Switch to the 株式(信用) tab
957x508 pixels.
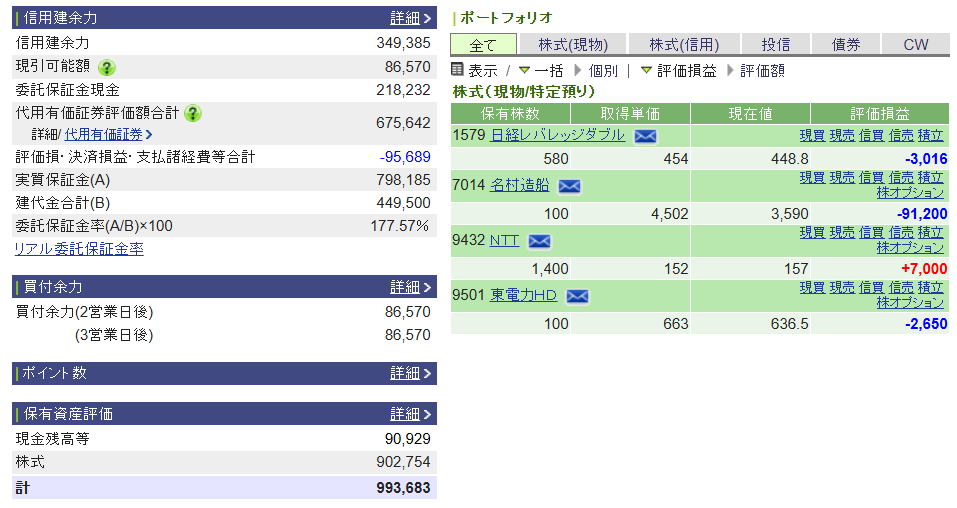[x=684, y=44]
